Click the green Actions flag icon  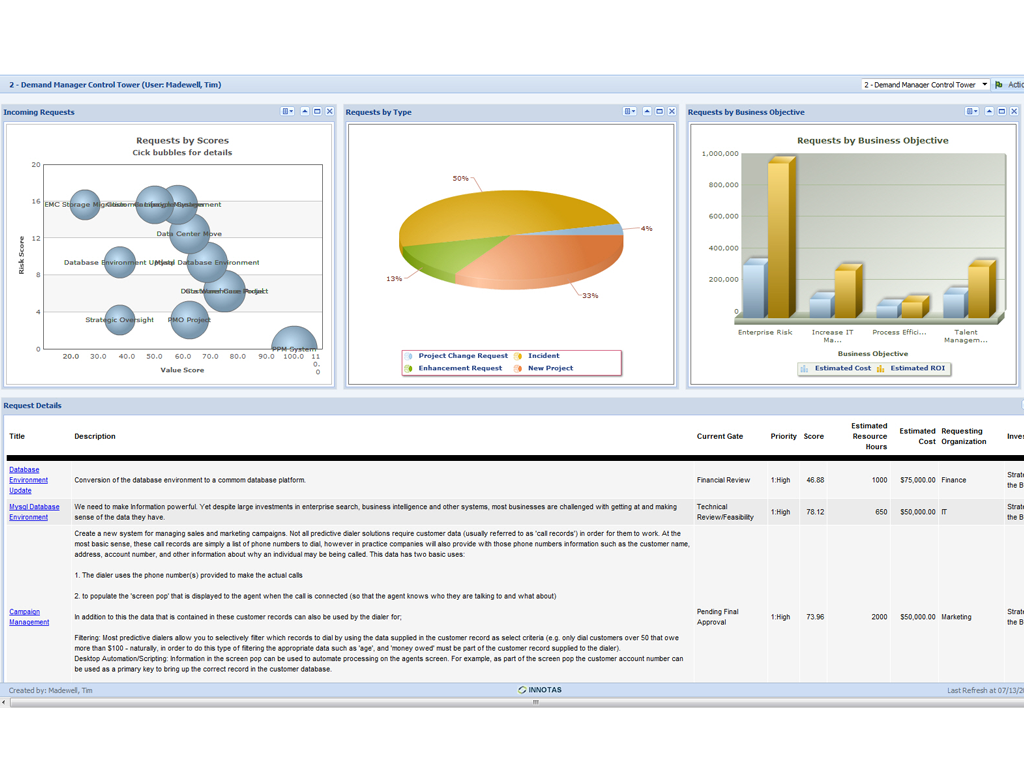coord(999,85)
